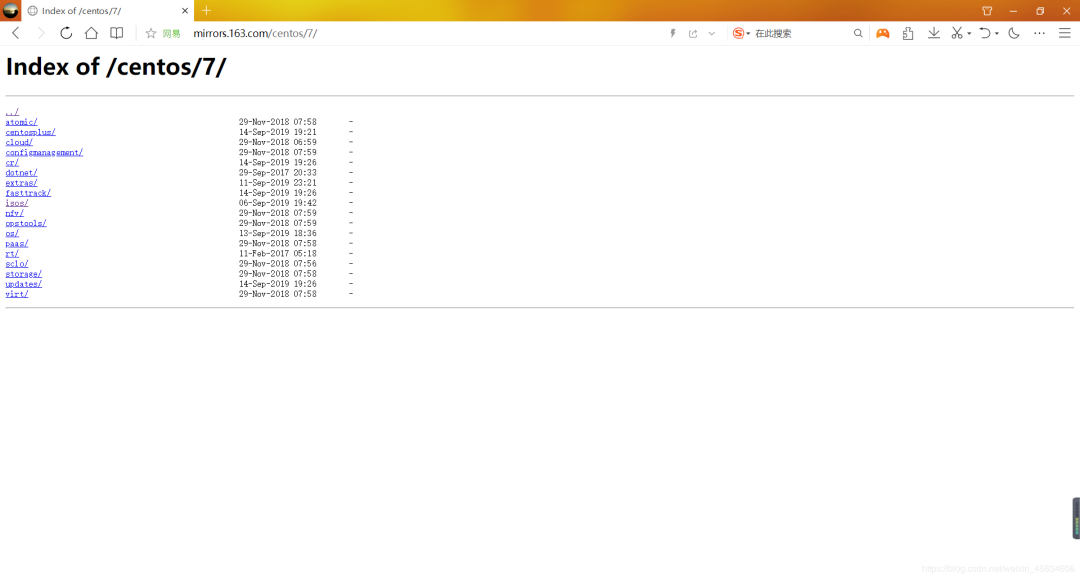
Task: Open the os/ directory
Action: pyautogui.click(x=12, y=233)
